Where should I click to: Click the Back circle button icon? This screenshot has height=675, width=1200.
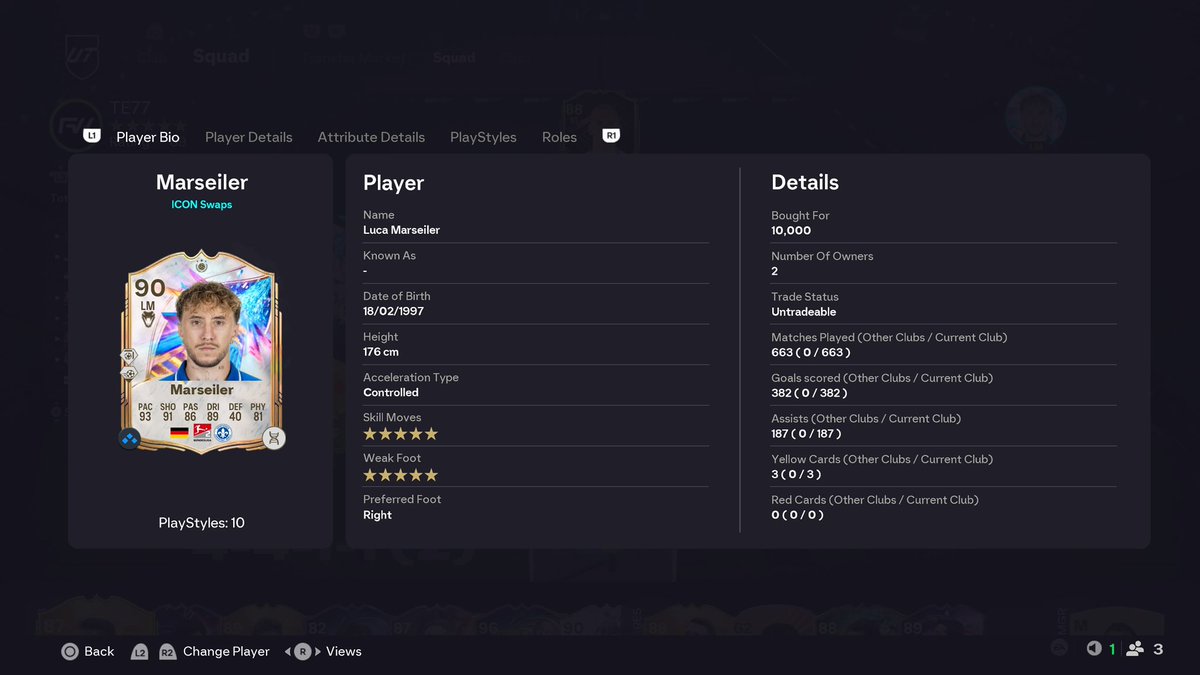coord(70,651)
